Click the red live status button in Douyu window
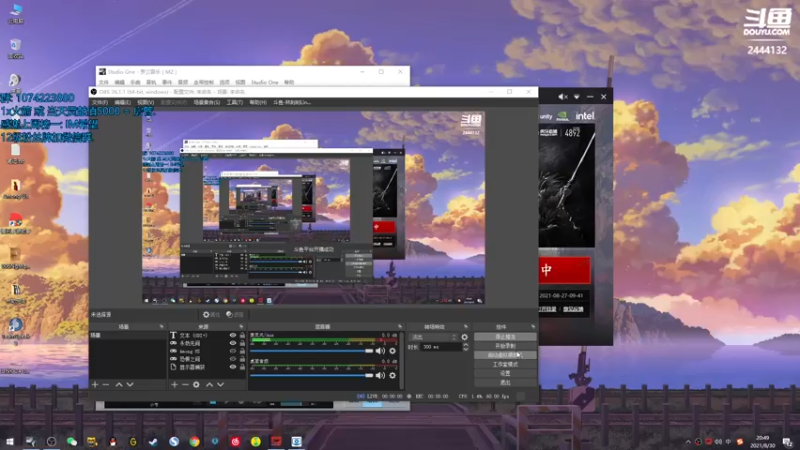800x450 pixels. point(564,270)
